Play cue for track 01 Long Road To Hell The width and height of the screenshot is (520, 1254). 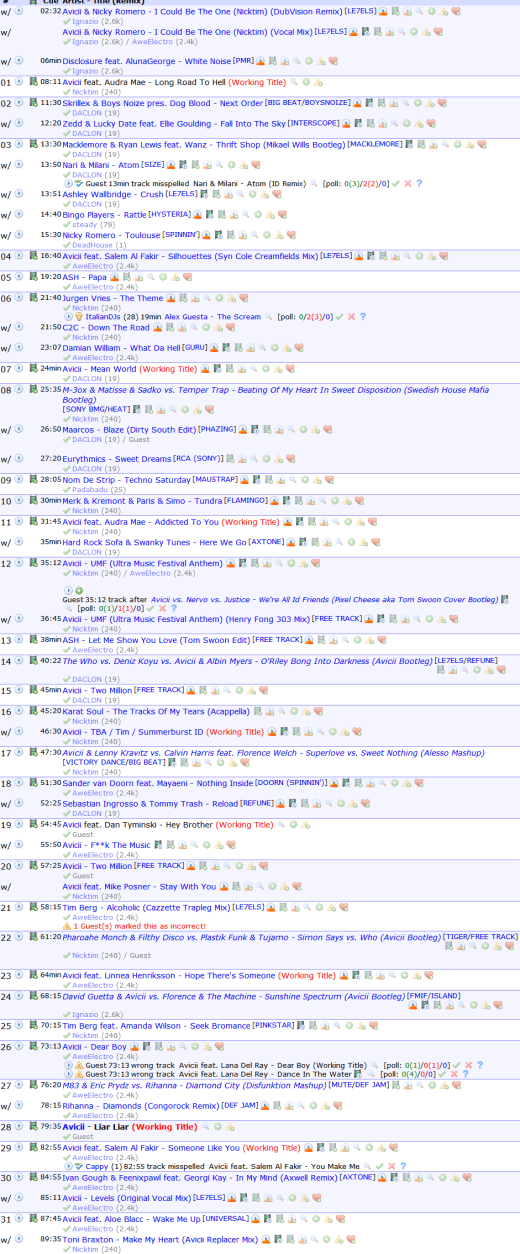19,82
